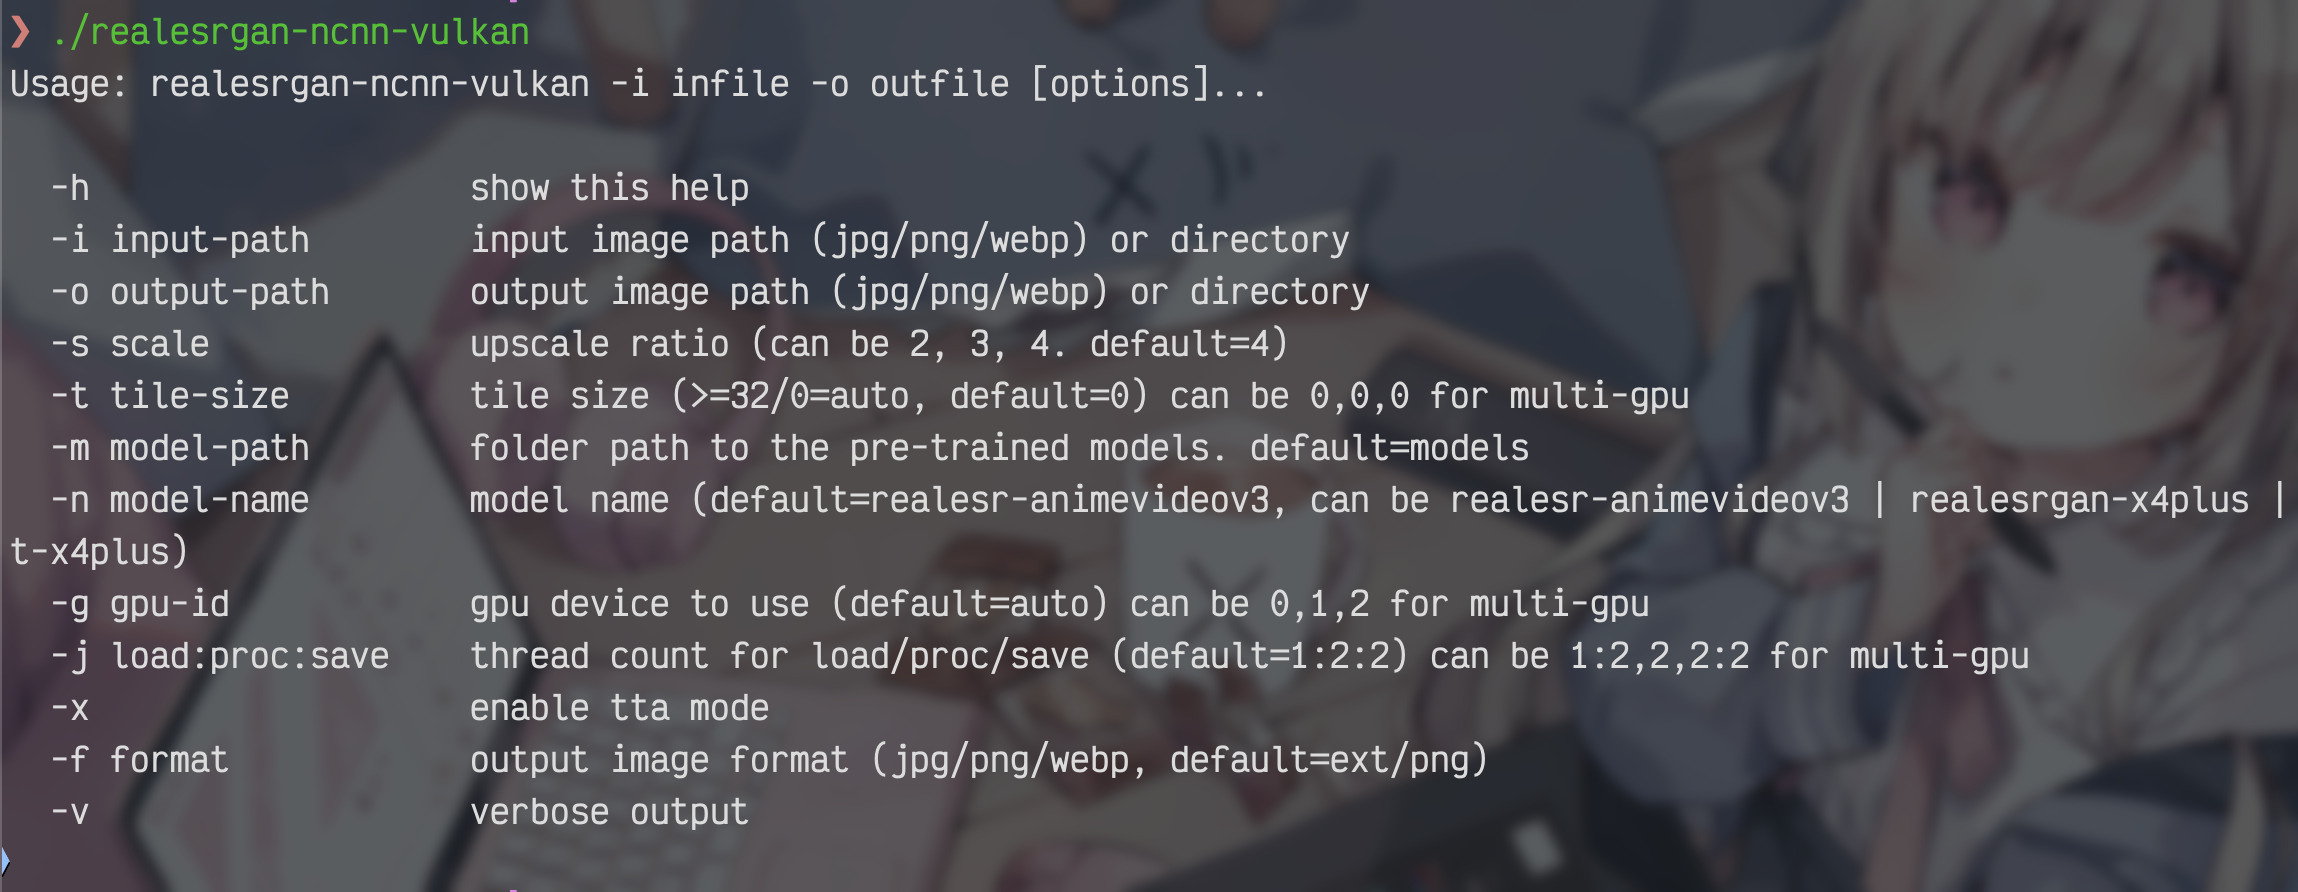Click the "[options]..." text in Usage line
The width and height of the screenshot is (2298, 892).
pyautogui.click(x=1148, y=84)
